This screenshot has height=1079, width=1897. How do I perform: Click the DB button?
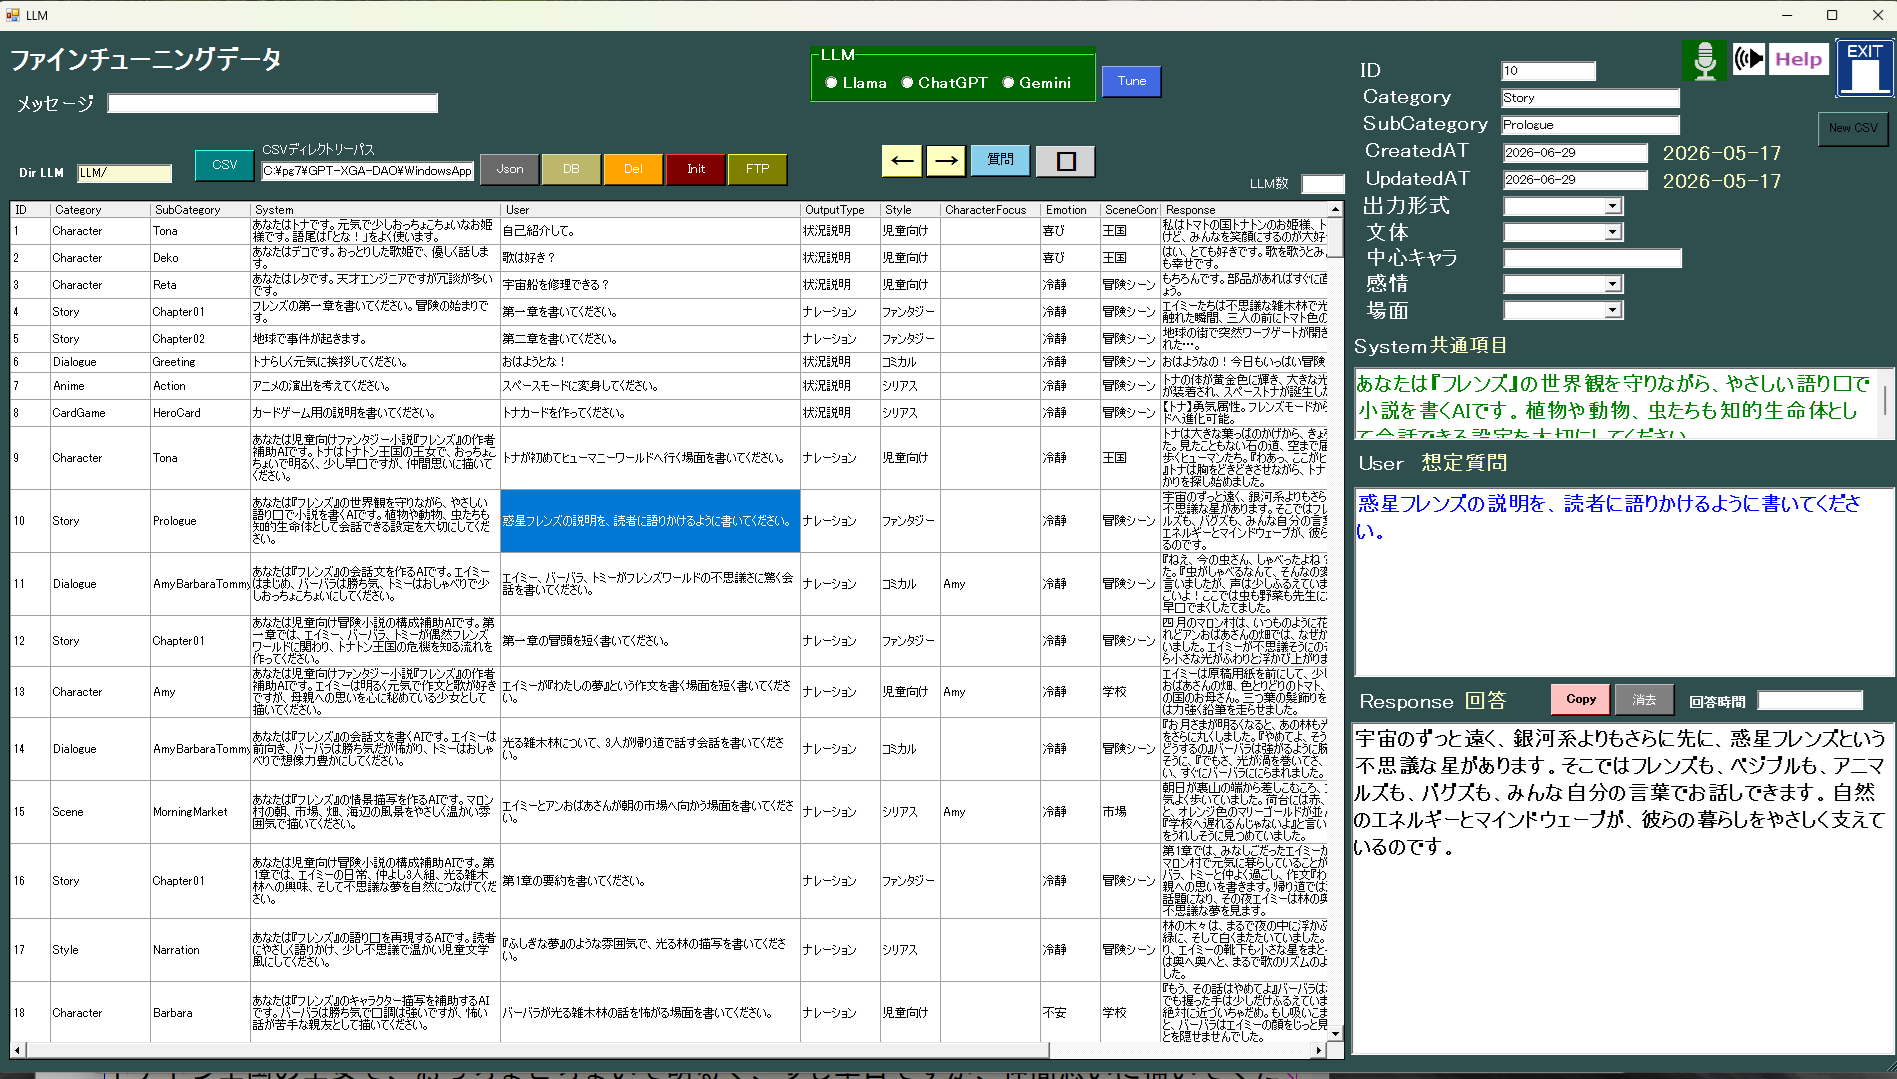[571, 169]
